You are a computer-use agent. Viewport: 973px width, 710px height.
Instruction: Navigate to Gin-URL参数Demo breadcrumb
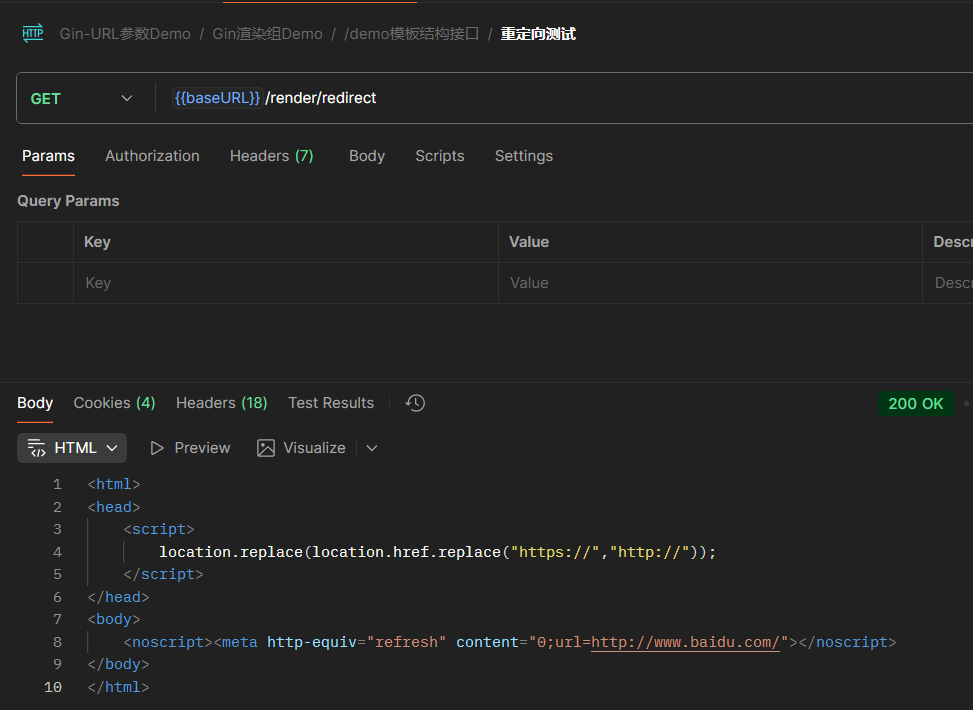(x=125, y=34)
